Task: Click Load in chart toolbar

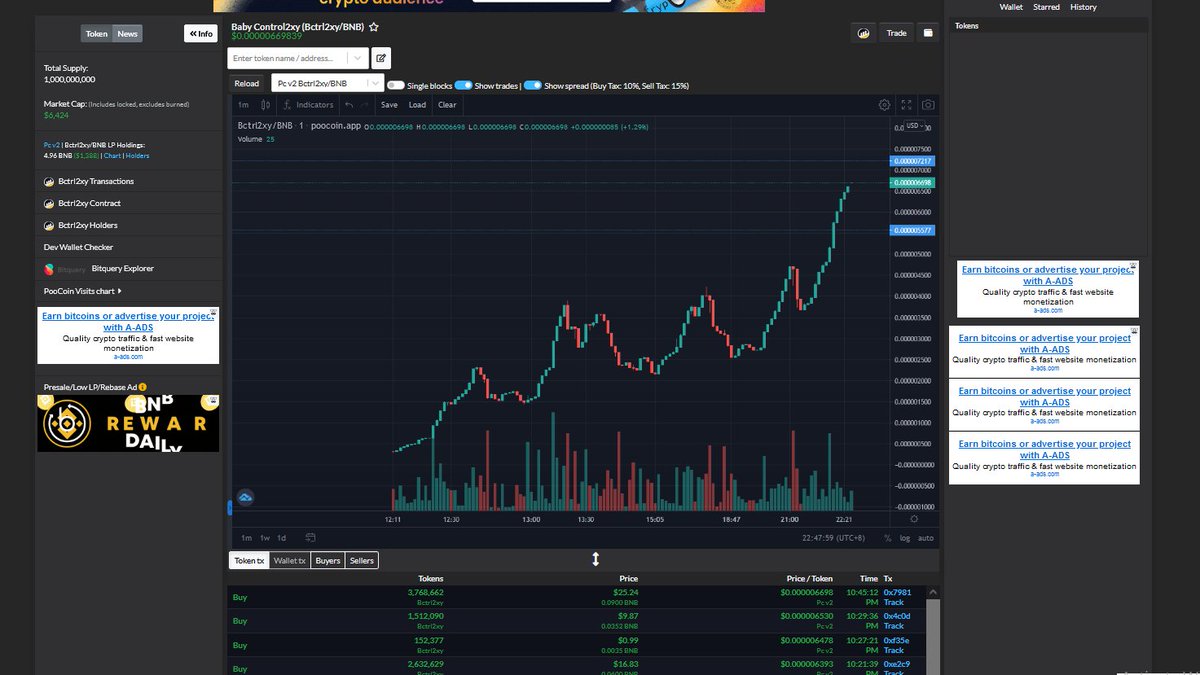Action: [x=417, y=104]
